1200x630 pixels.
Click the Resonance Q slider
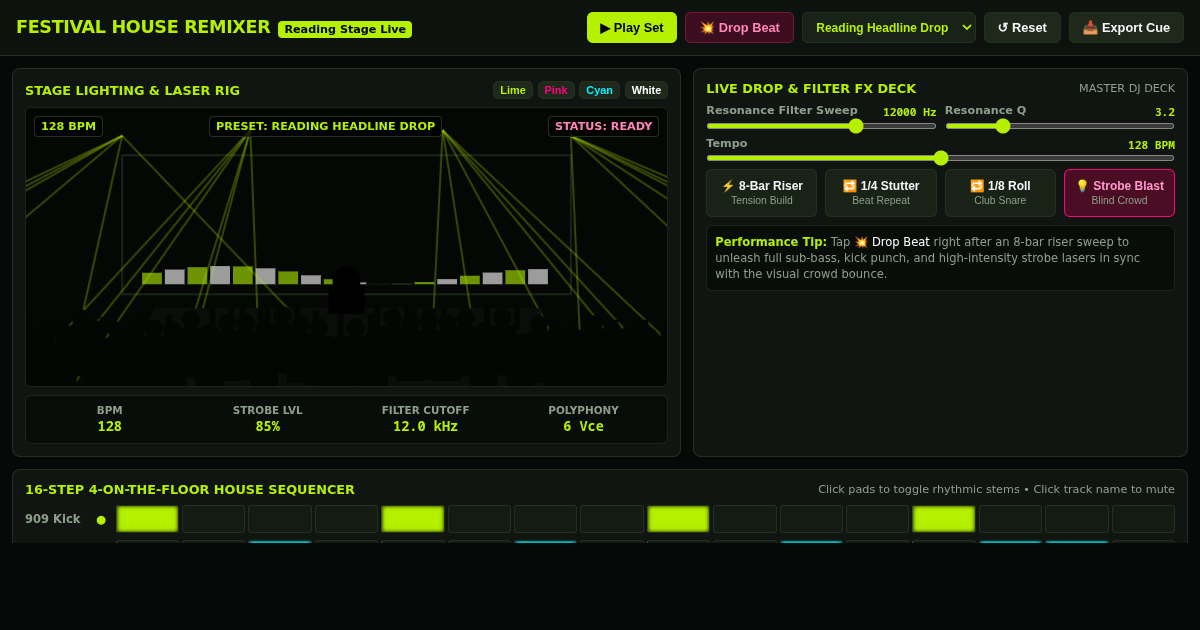[1060, 126]
